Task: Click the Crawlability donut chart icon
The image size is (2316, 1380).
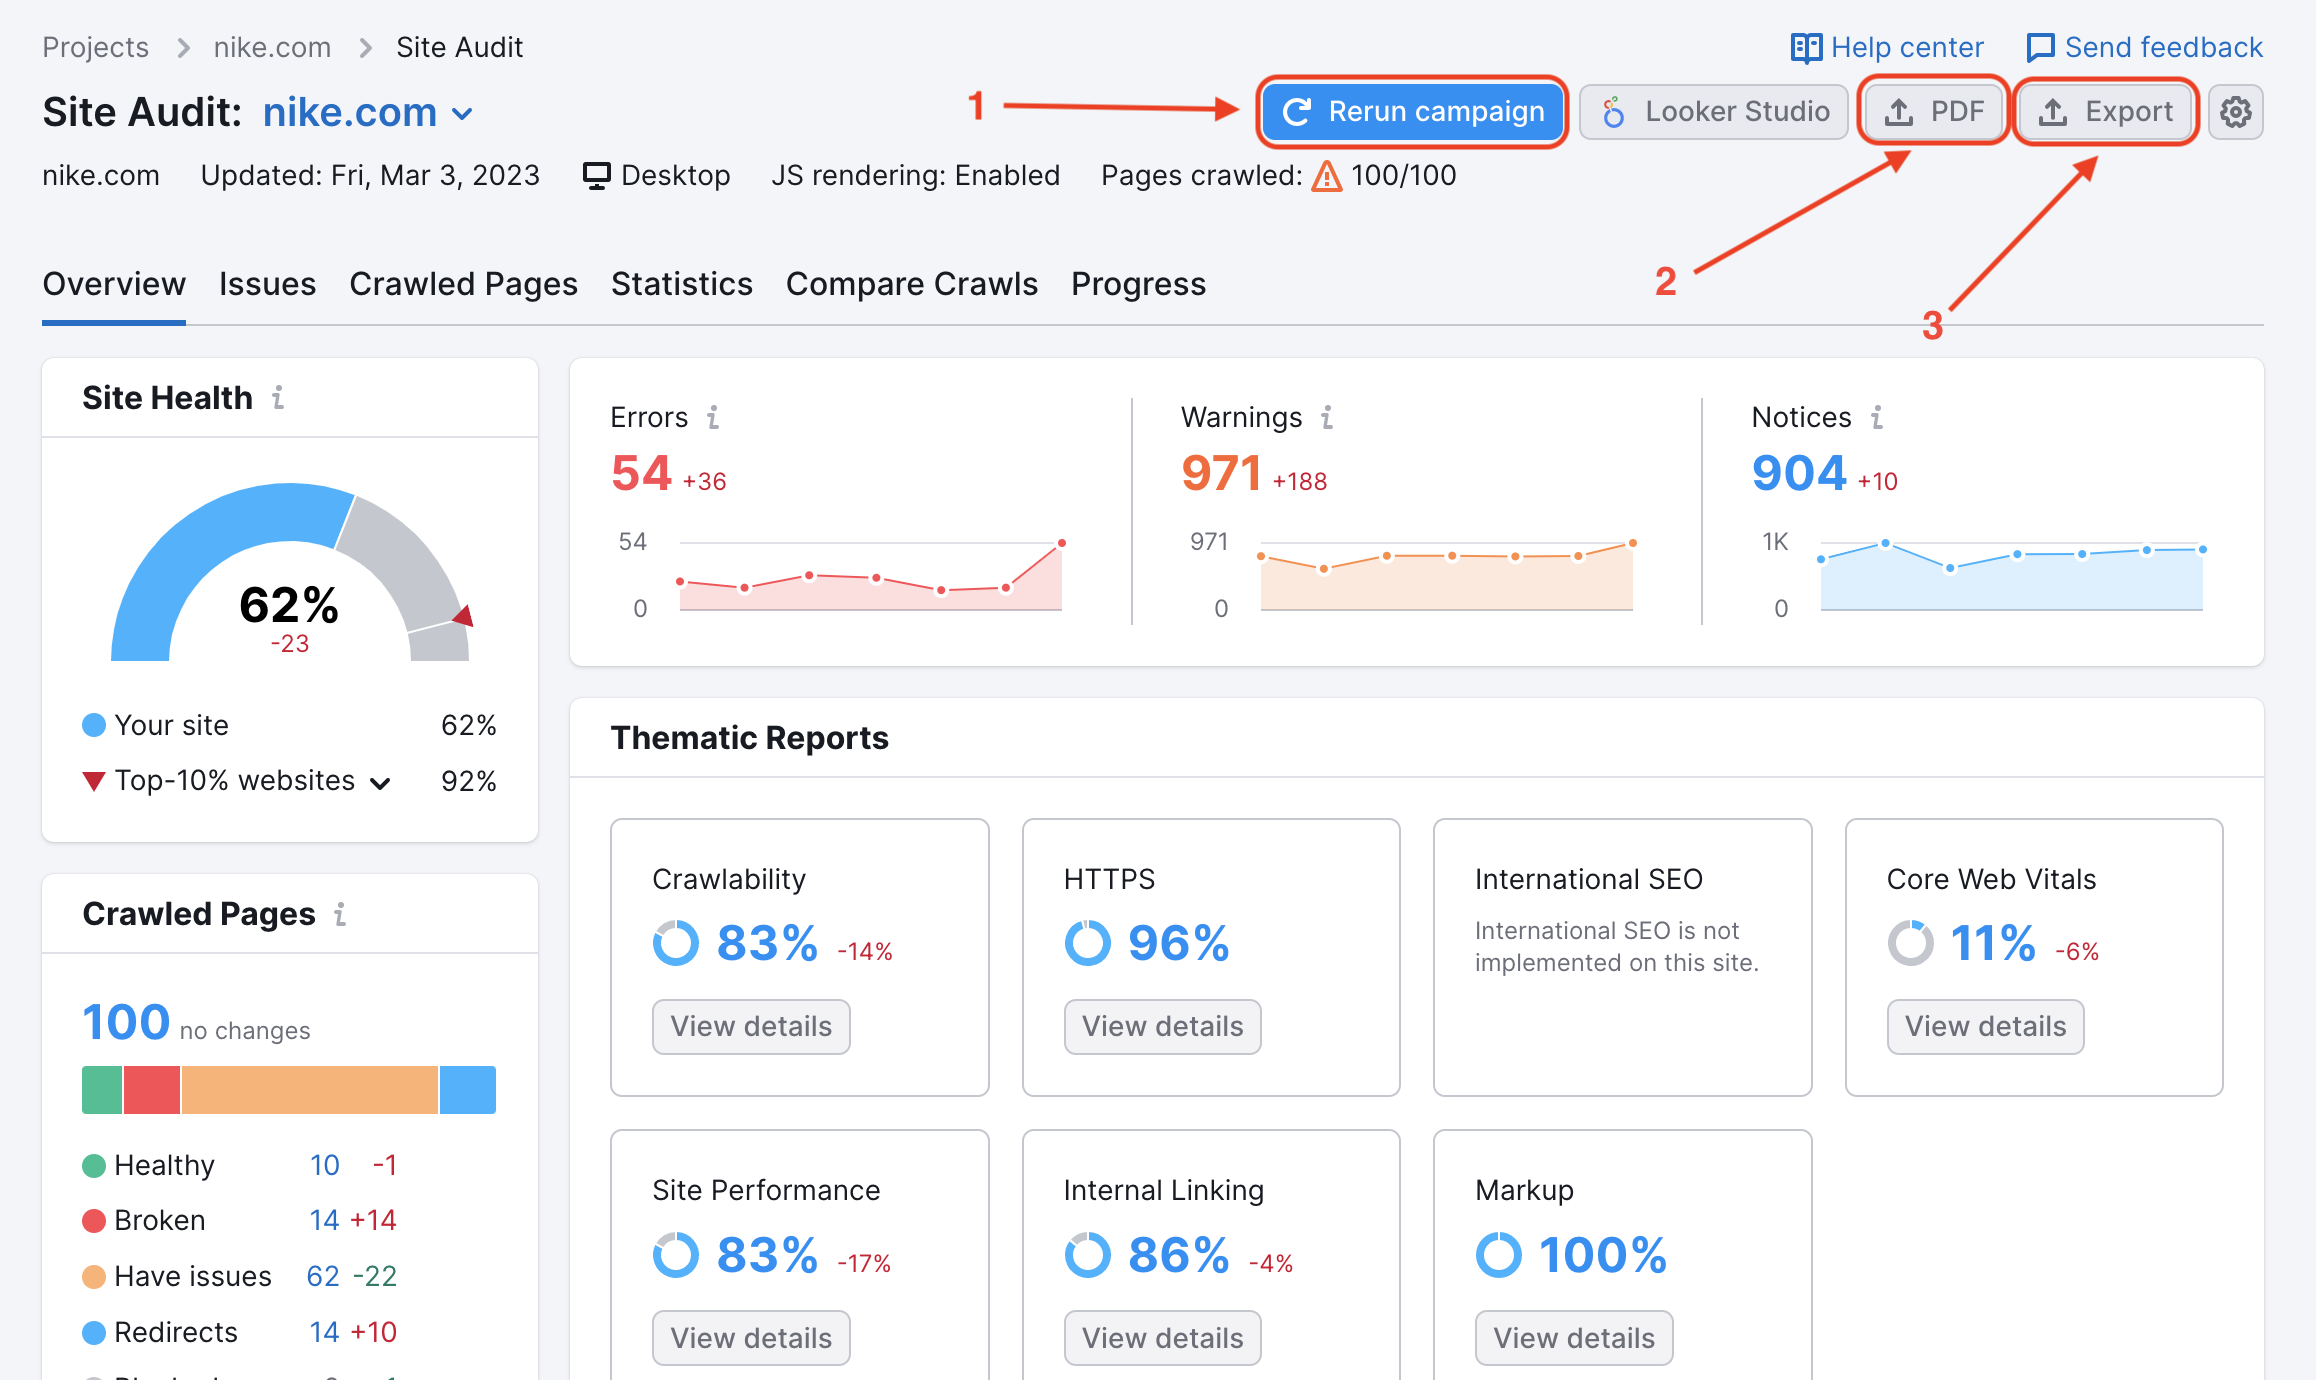Action: (x=676, y=943)
